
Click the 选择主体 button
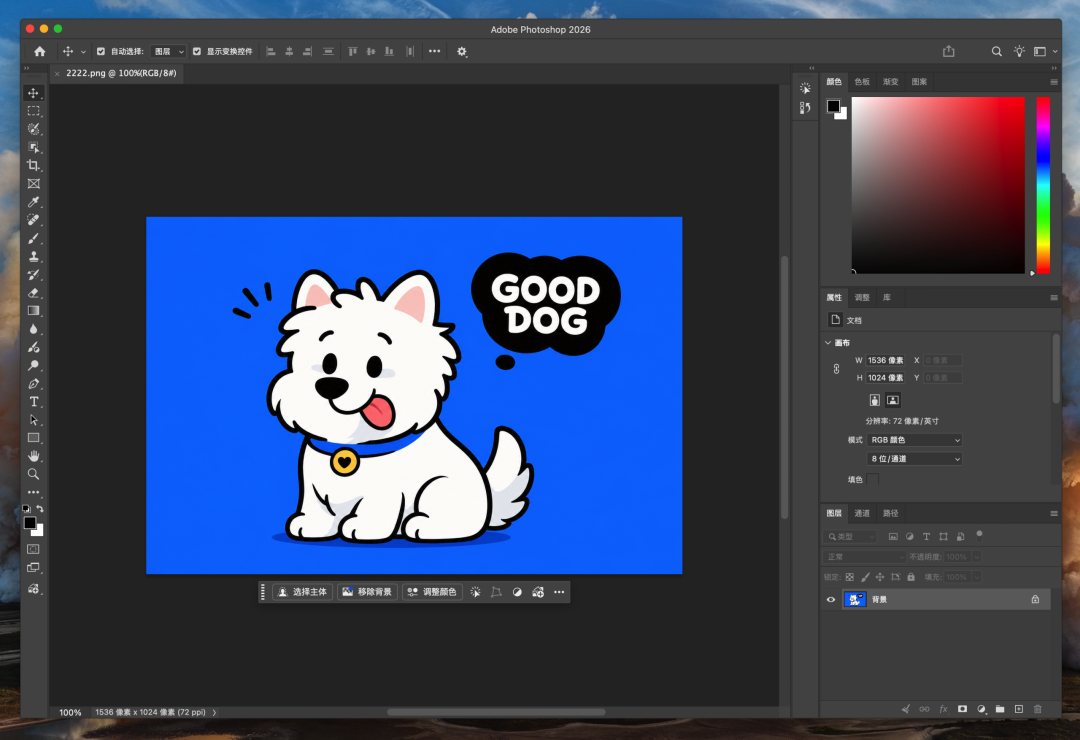coord(302,592)
